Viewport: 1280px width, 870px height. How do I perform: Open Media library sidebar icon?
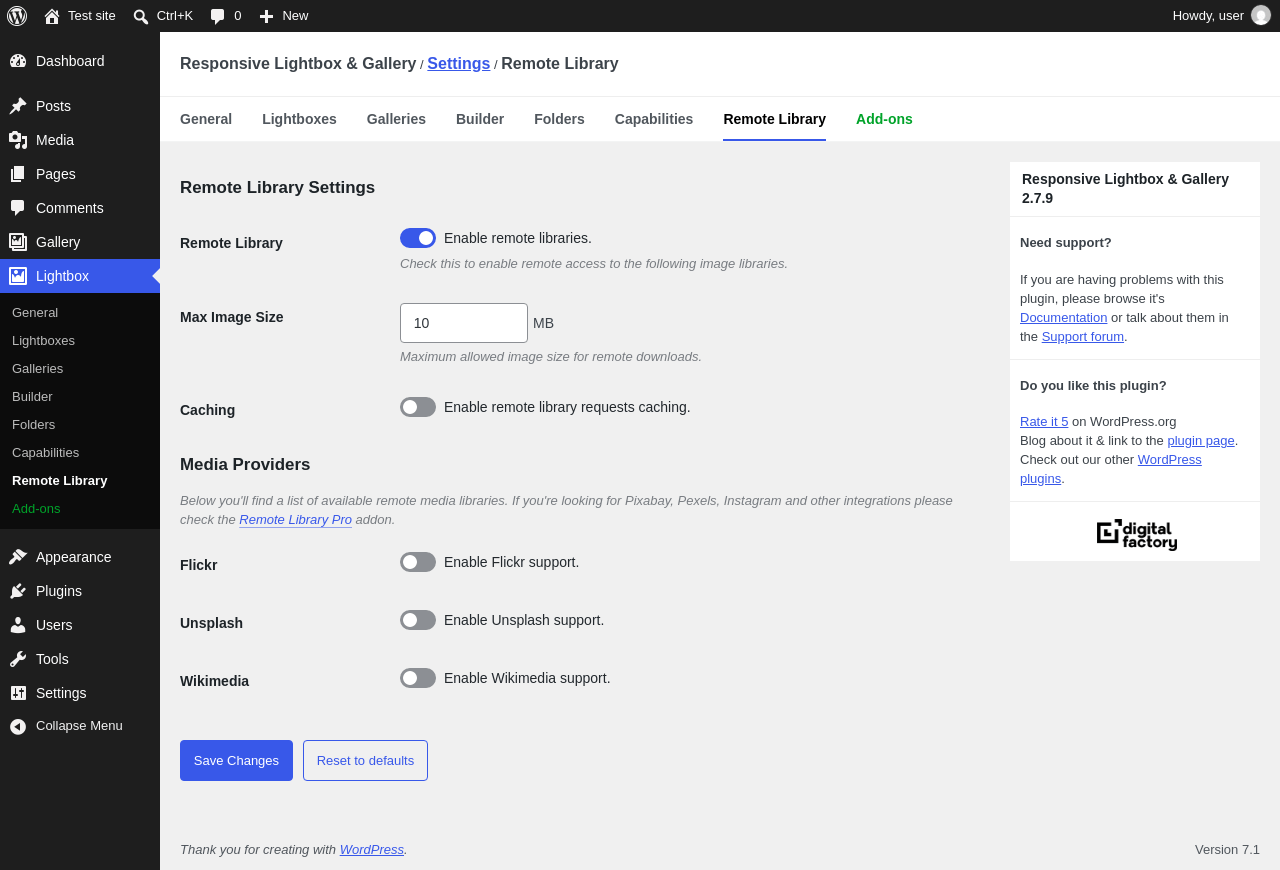(x=18, y=140)
